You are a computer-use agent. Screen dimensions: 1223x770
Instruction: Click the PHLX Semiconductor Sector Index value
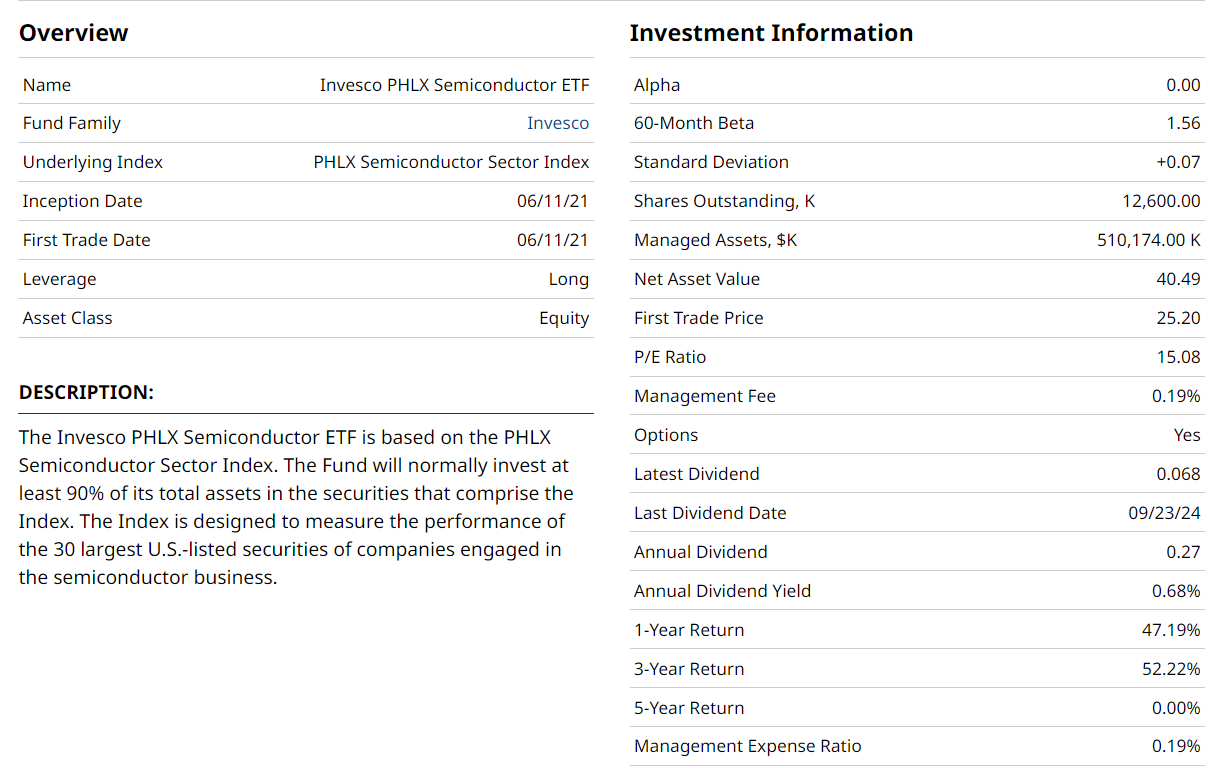coord(451,162)
